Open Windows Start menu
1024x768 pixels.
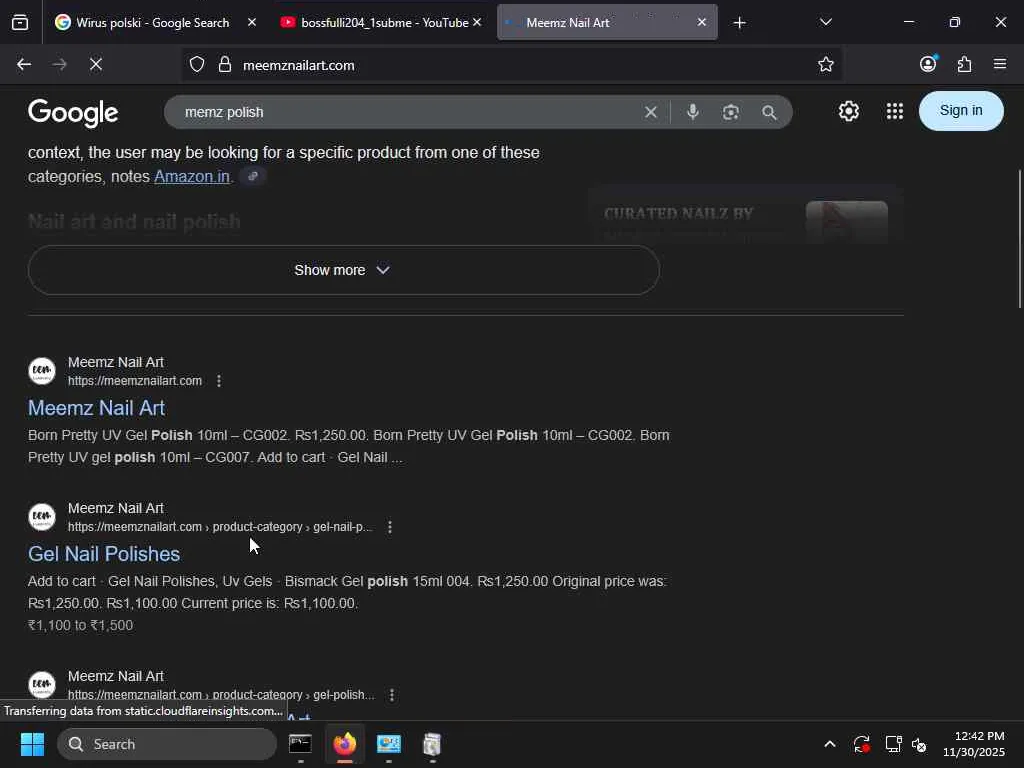(x=32, y=744)
